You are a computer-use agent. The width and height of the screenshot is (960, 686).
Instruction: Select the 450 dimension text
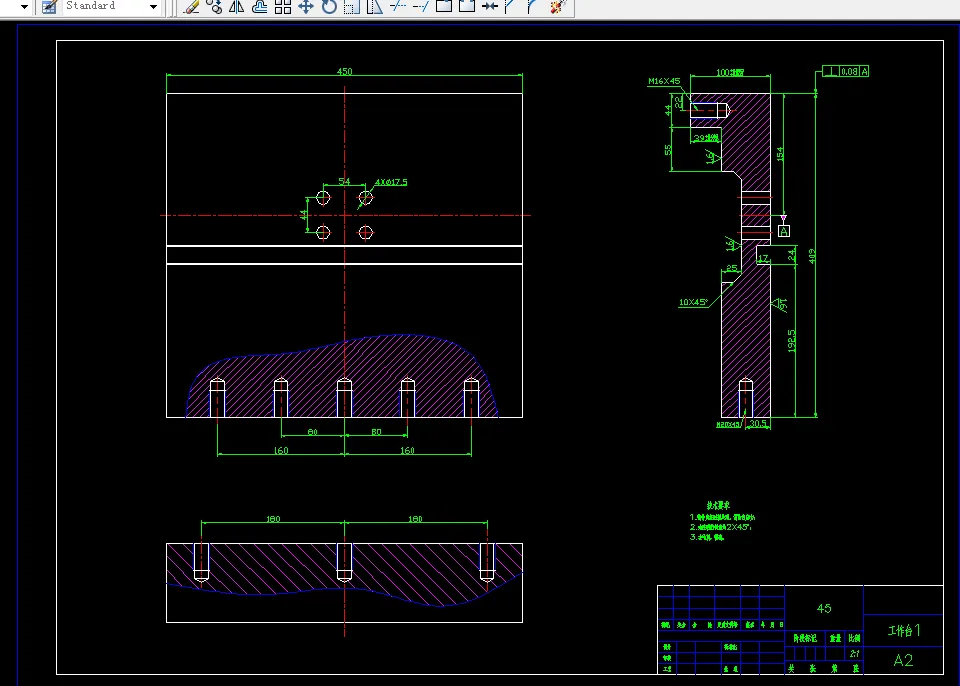(x=344, y=72)
